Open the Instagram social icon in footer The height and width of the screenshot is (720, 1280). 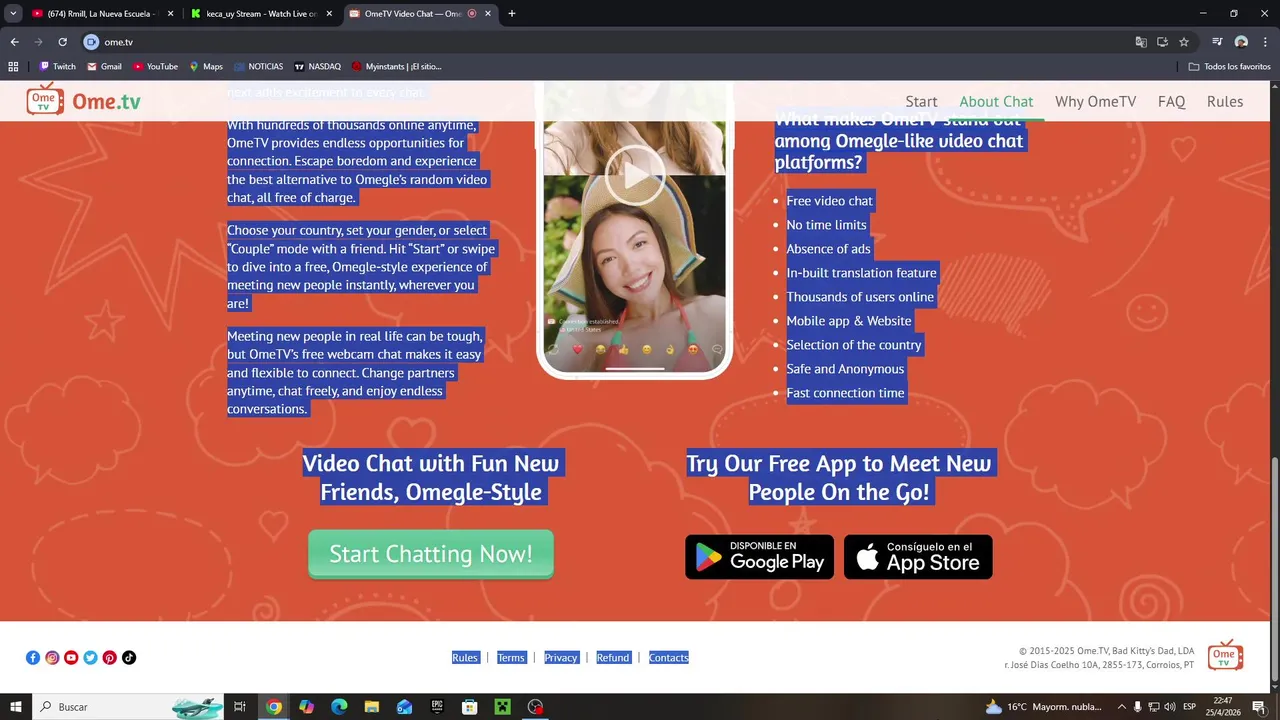tap(52, 657)
